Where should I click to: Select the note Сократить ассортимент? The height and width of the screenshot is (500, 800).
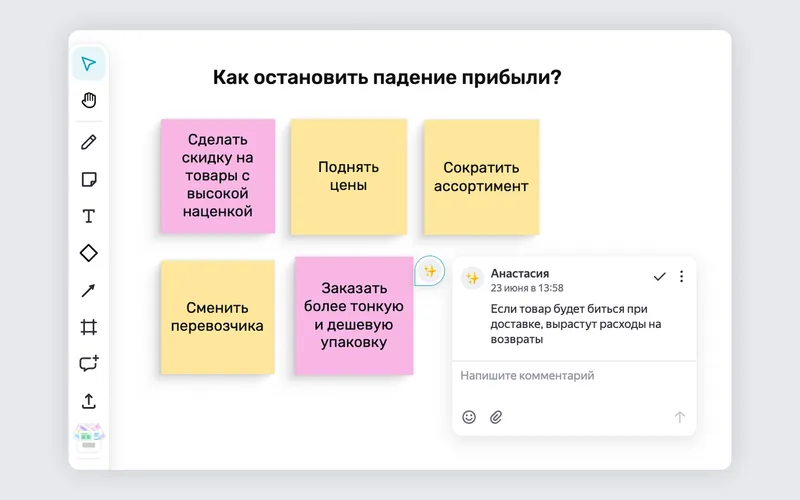click(481, 177)
